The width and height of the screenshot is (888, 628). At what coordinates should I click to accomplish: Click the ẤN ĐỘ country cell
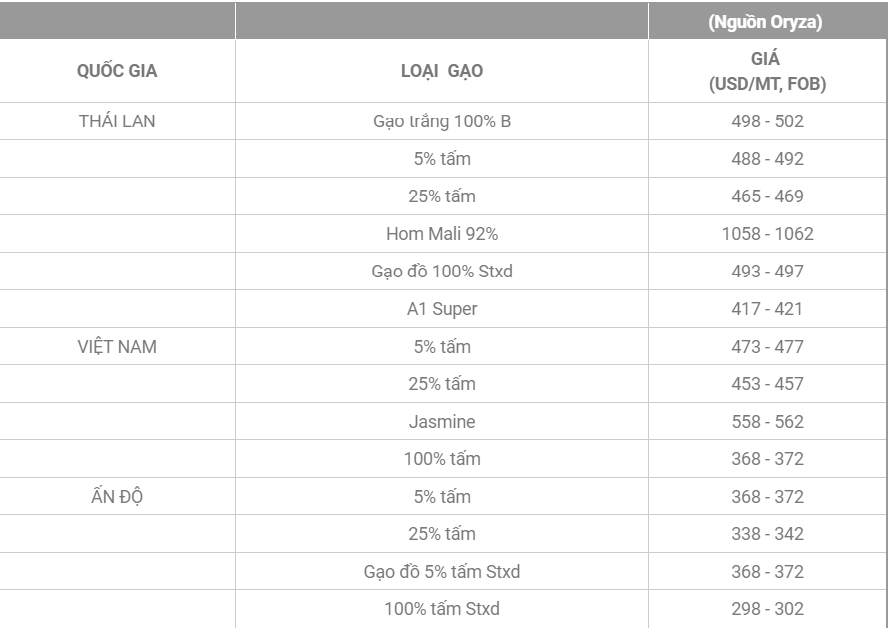tap(117, 497)
